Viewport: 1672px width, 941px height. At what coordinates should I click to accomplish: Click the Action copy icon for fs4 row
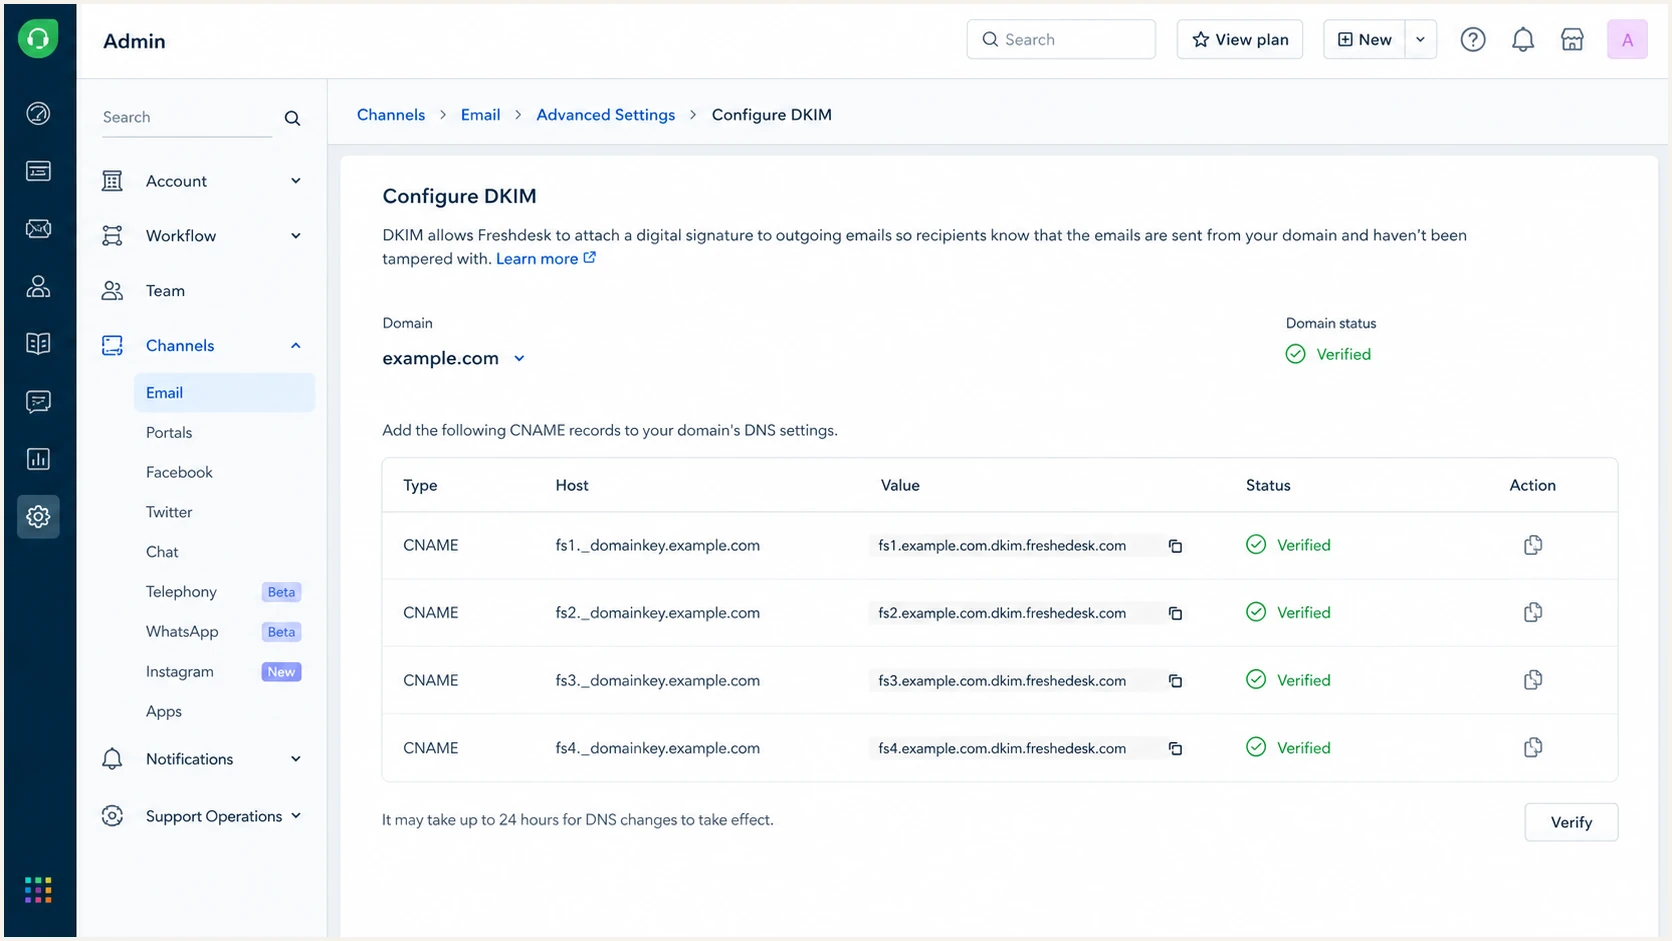(1533, 747)
